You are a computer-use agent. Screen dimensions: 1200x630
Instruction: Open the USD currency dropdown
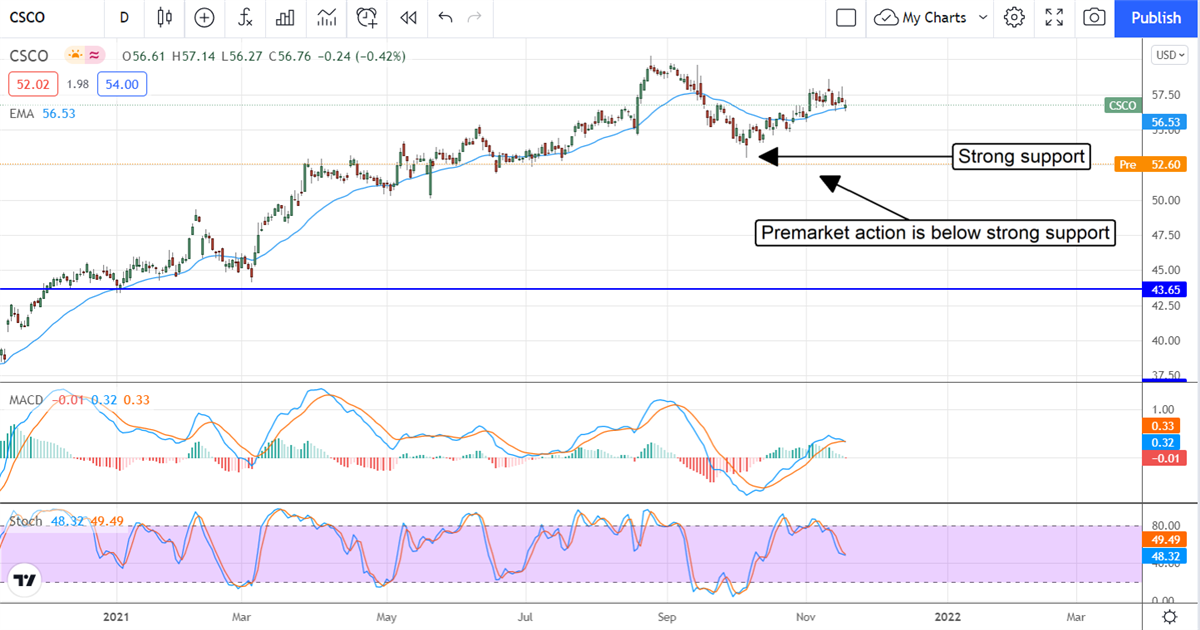[1168, 55]
